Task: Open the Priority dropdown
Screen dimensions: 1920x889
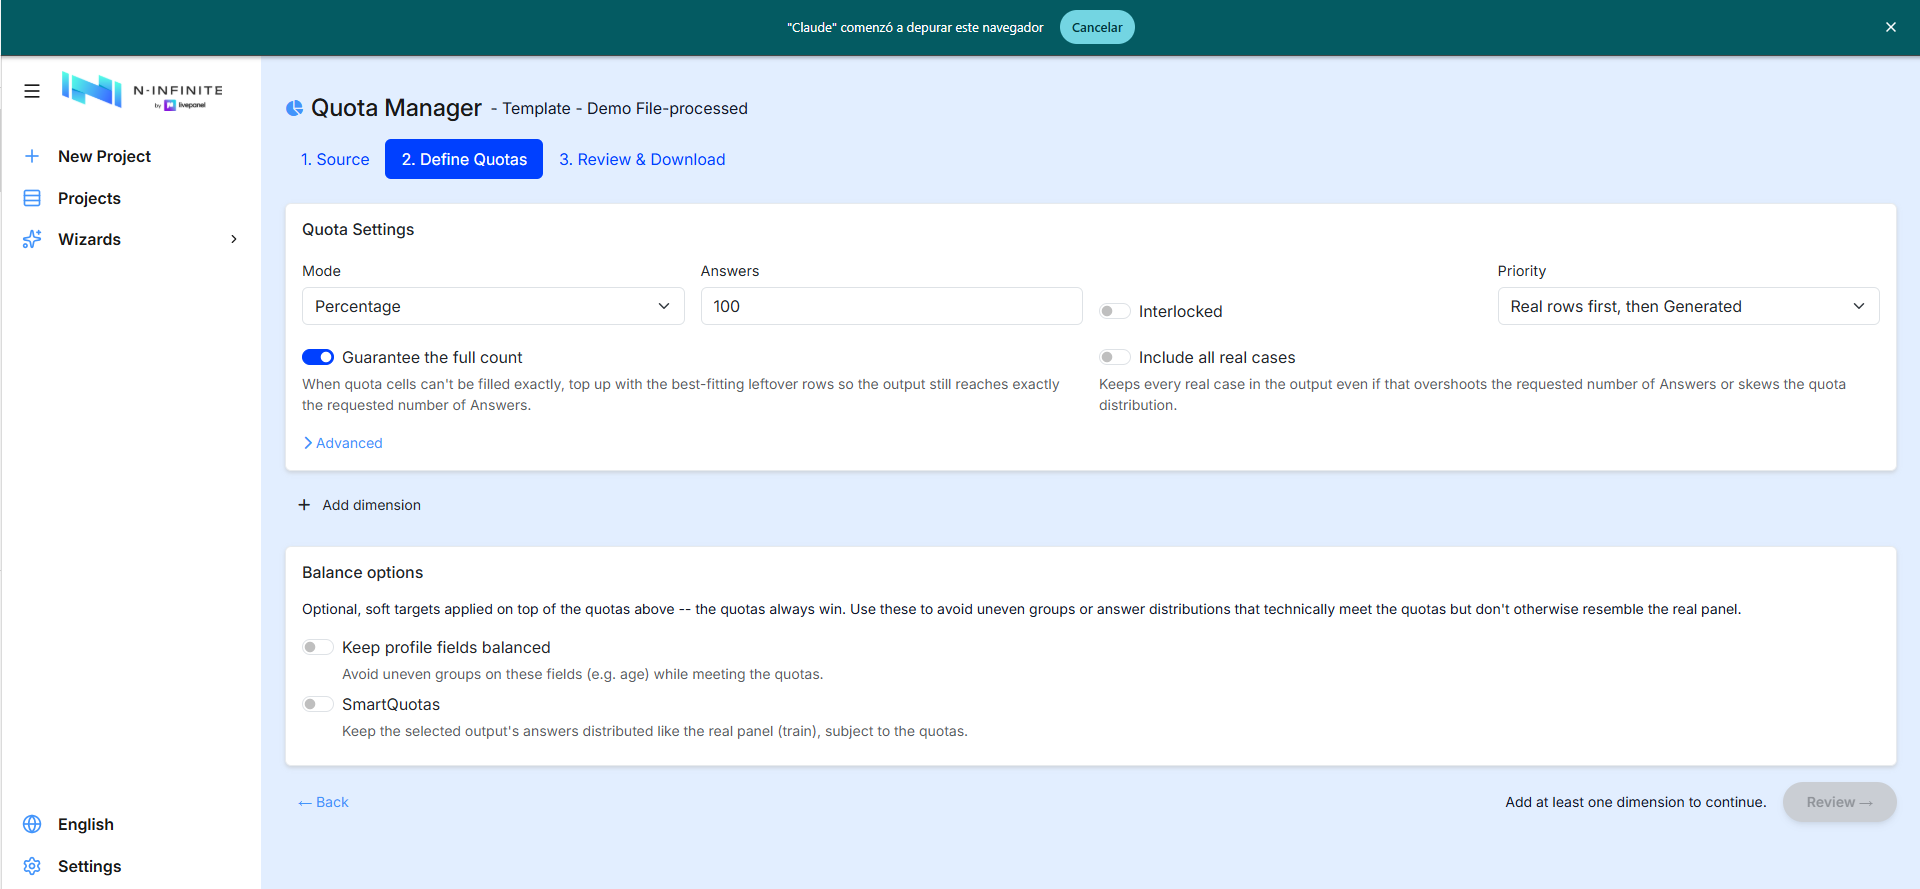Action: point(1688,306)
